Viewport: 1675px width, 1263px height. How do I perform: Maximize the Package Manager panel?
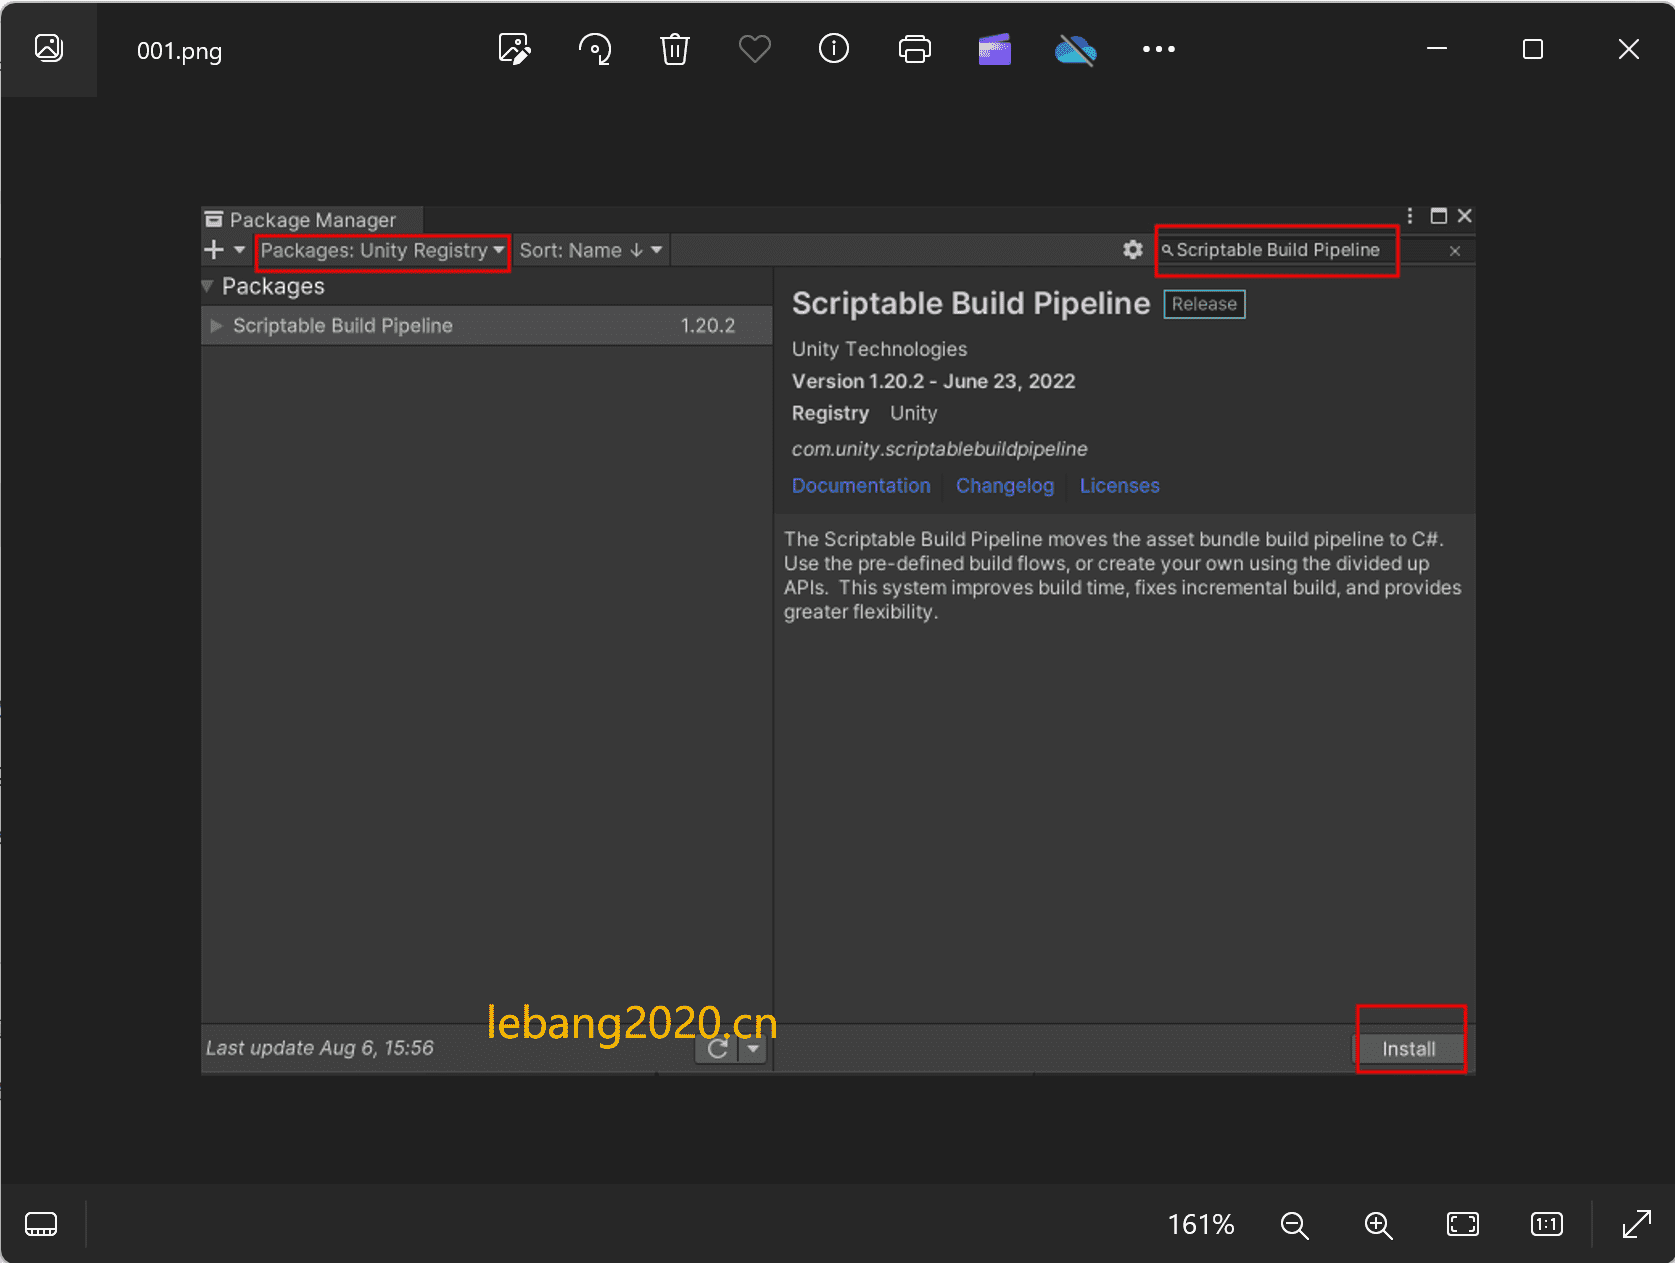tap(1439, 216)
